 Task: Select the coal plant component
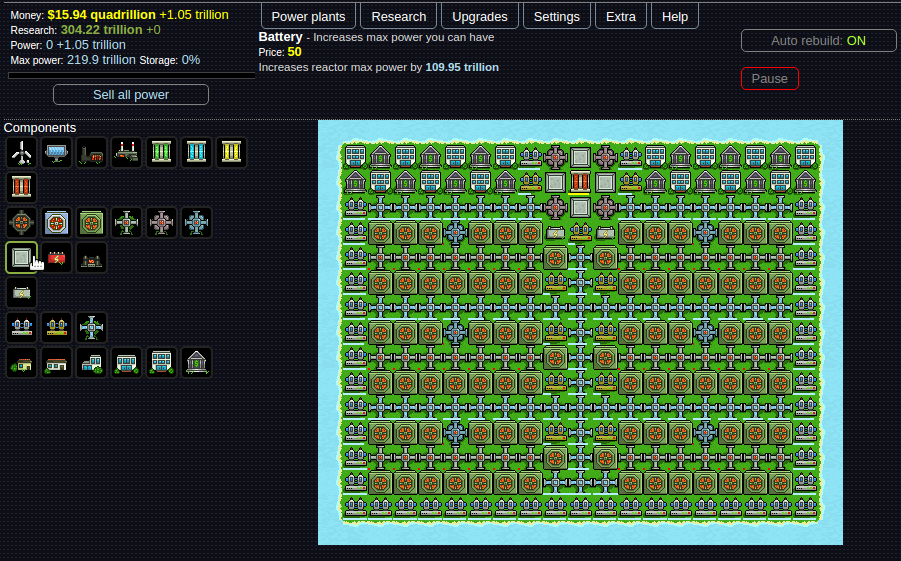point(92,153)
